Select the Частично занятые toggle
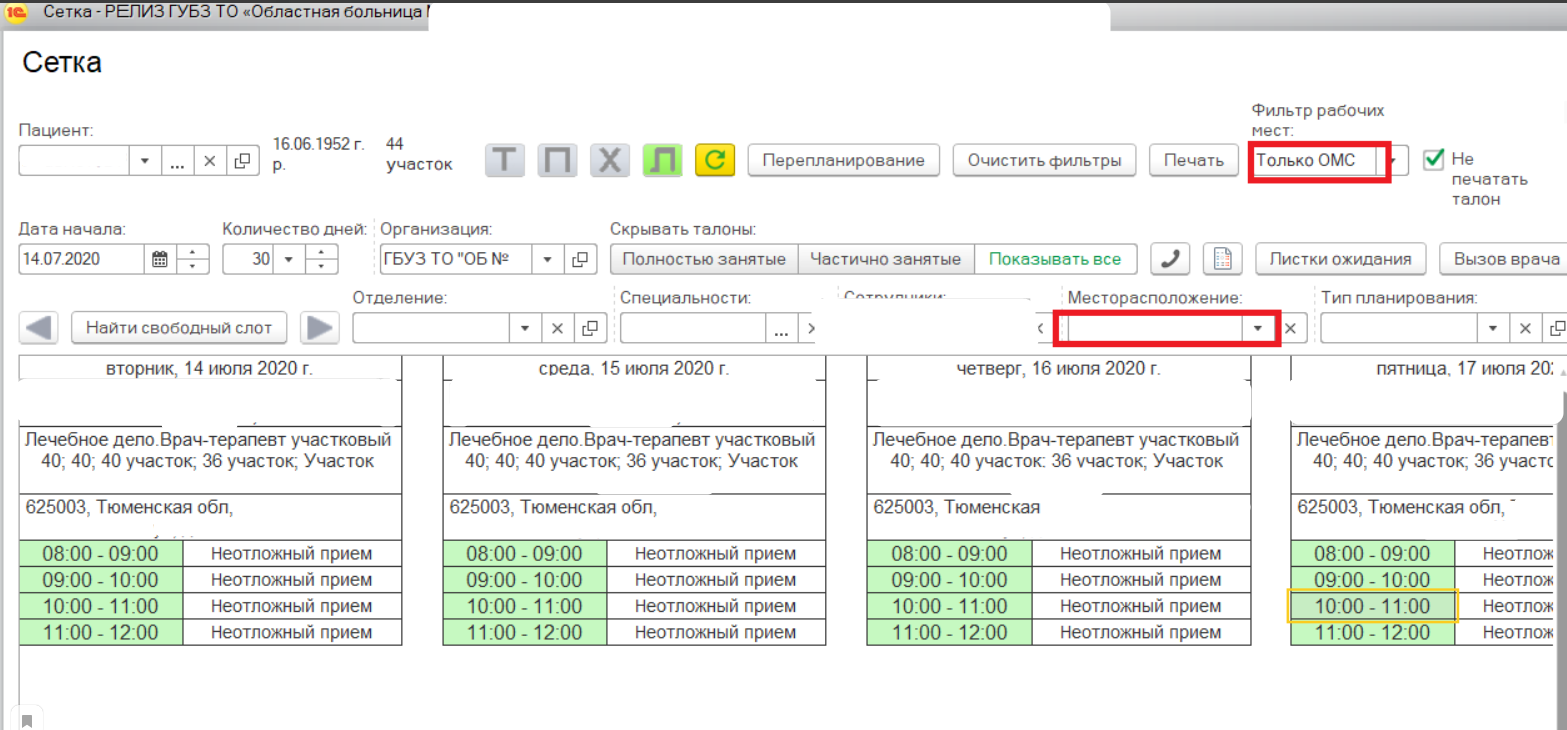 885,259
